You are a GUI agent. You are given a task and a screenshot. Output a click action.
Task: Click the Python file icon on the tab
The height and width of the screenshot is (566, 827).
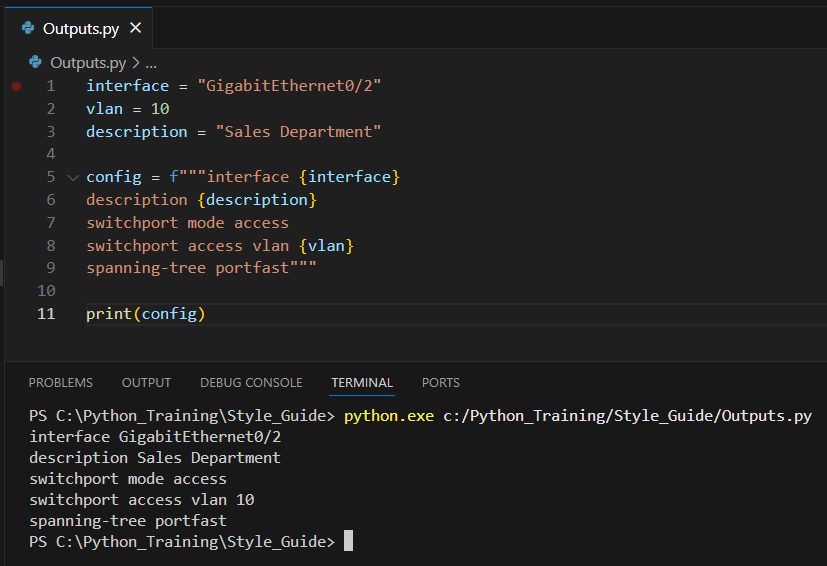click(x=28, y=28)
